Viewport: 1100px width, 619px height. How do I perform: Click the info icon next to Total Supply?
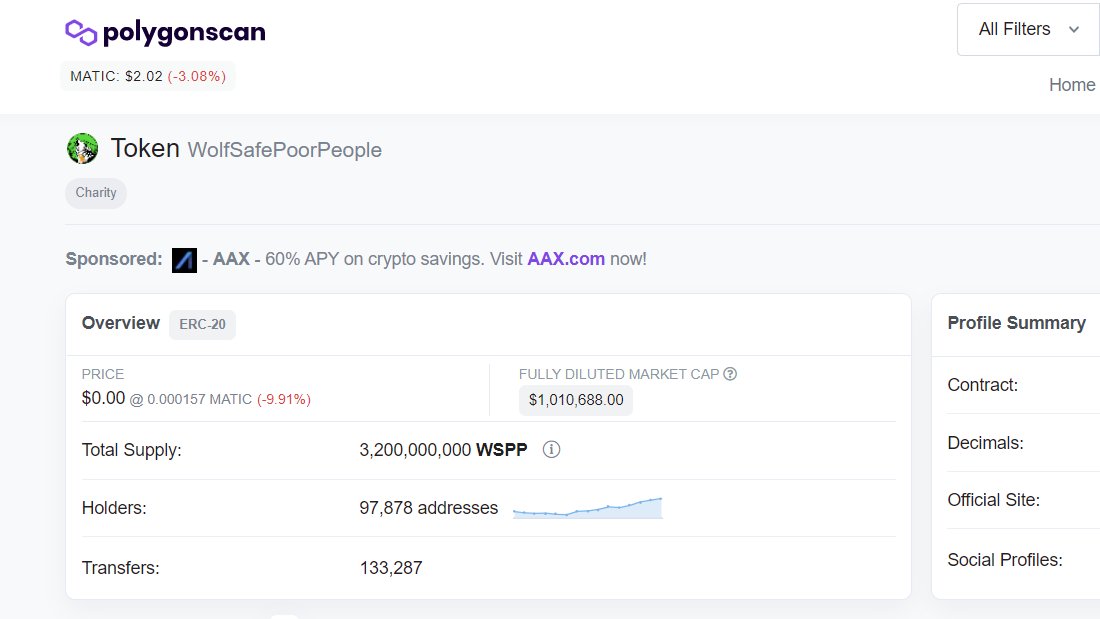click(551, 450)
